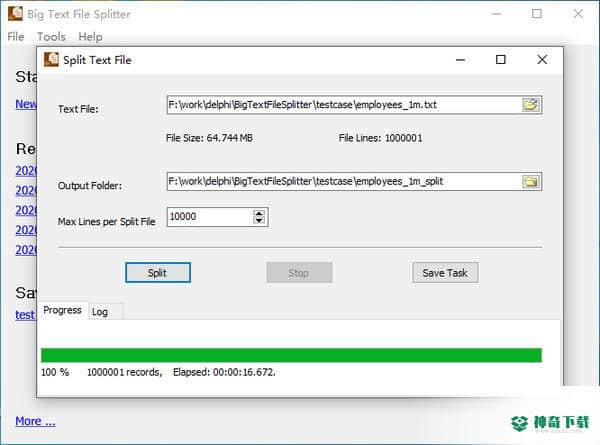Open the File menu
Screen dimensions: 600x445
(x=16, y=37)
